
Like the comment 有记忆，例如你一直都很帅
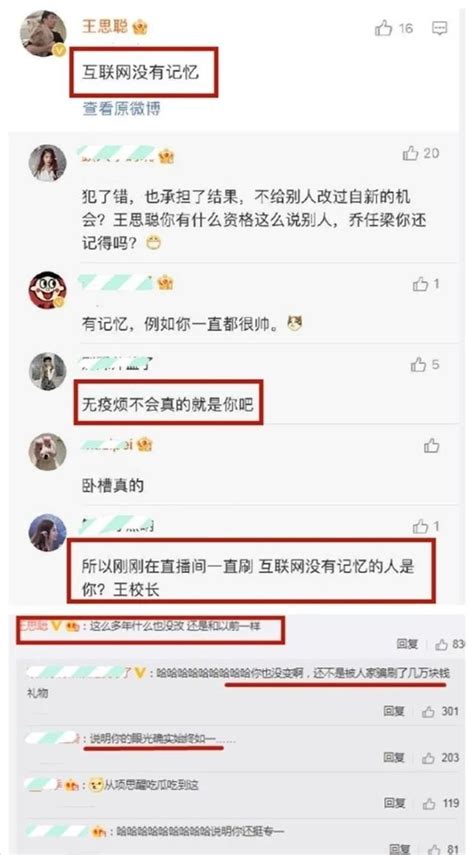click(x=421, y=284)
